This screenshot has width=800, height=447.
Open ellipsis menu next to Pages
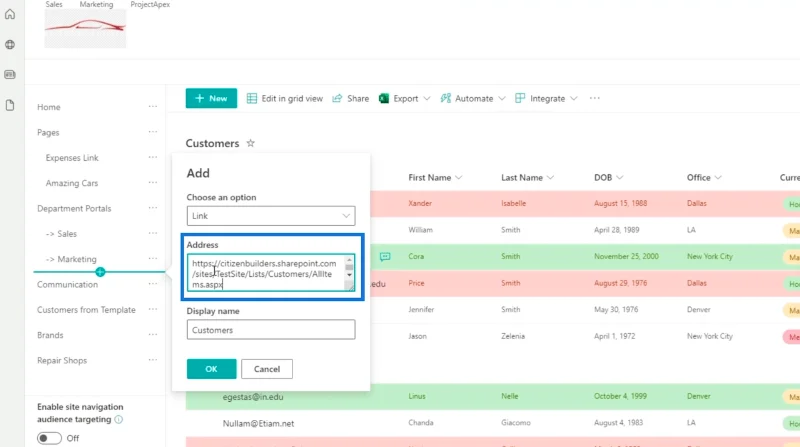153,132
